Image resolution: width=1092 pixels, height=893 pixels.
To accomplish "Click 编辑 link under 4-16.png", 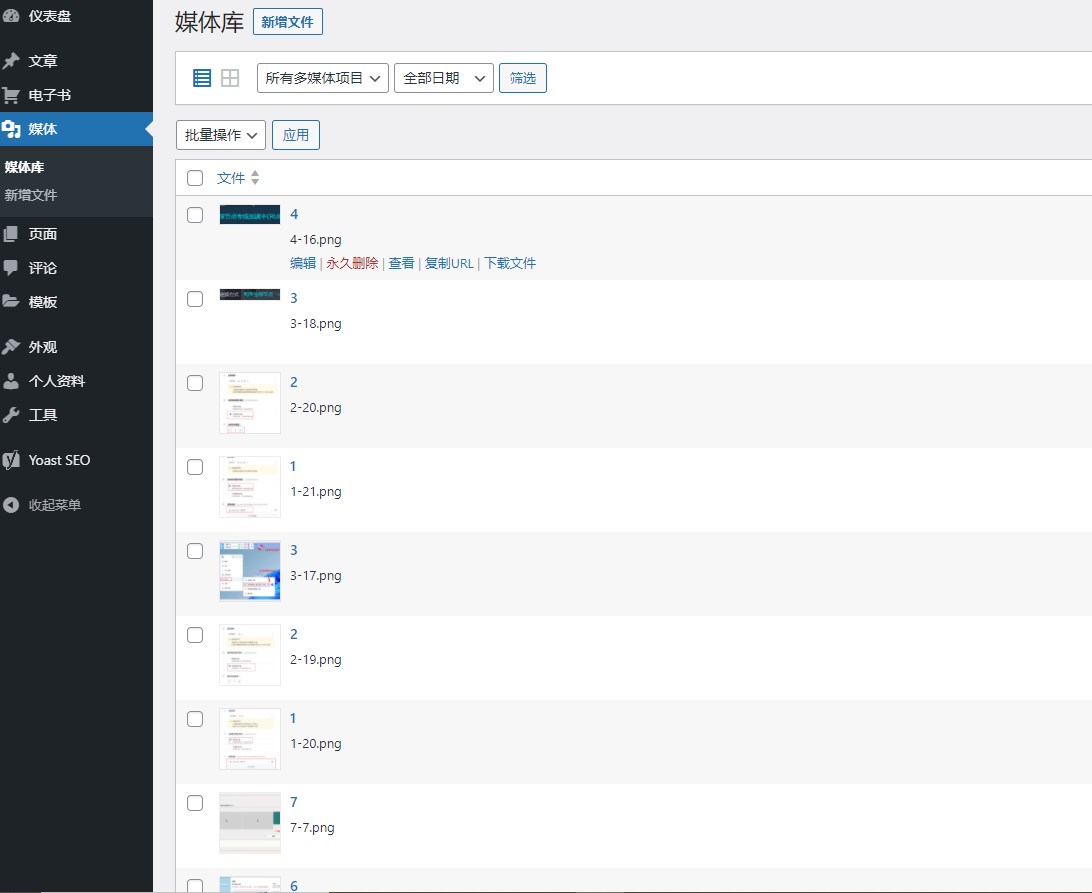I will coord(303,263).
